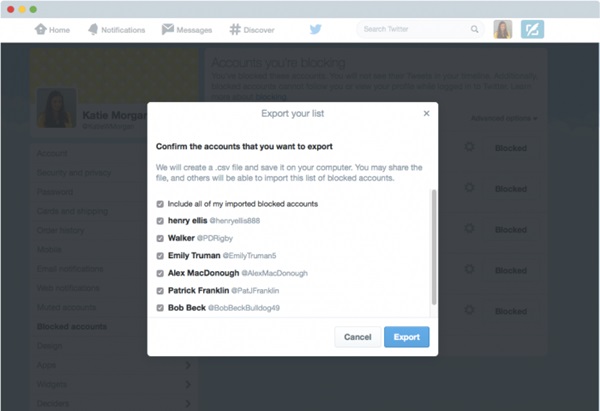
Task: Expand the Advanced options dropdown
Action: [504, 118]
